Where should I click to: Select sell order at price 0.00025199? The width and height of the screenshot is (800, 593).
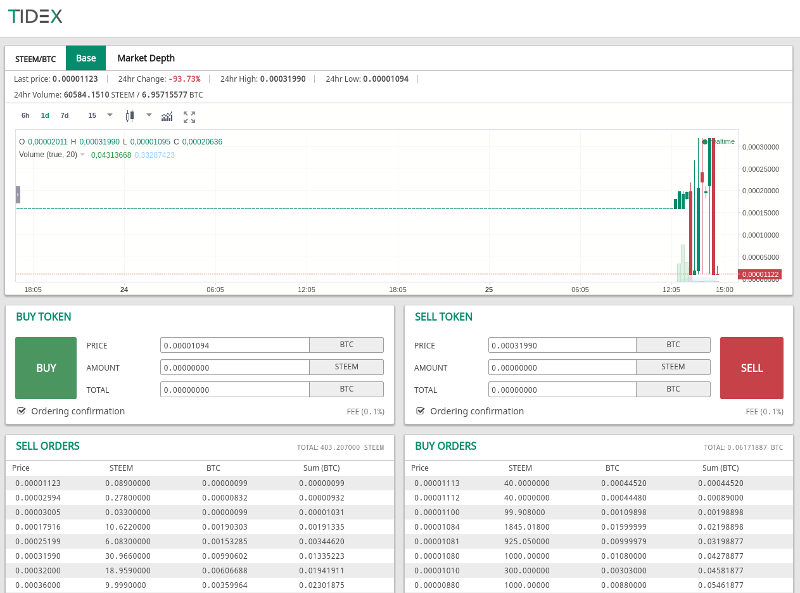tap(200, 541)
